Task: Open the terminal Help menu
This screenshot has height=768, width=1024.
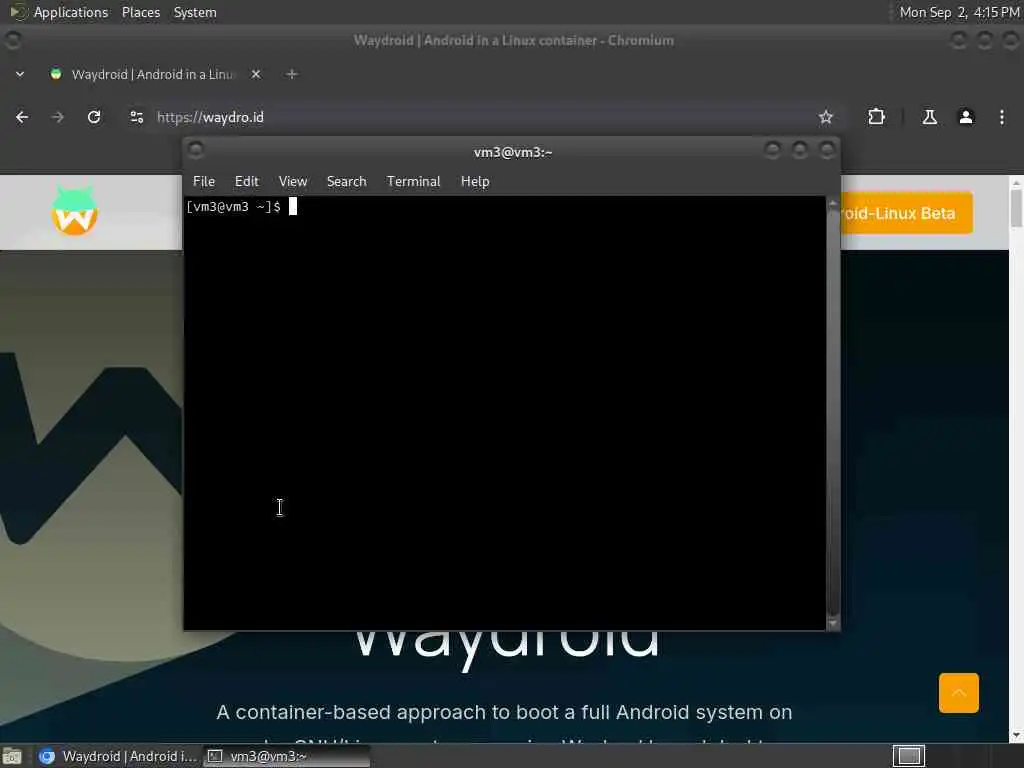Action: coord(475,182)
